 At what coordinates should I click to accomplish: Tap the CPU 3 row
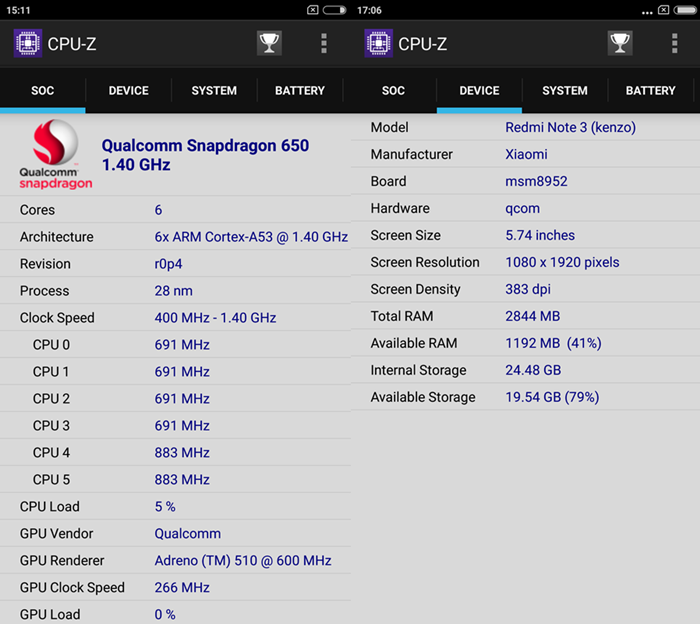coord(175,425)
